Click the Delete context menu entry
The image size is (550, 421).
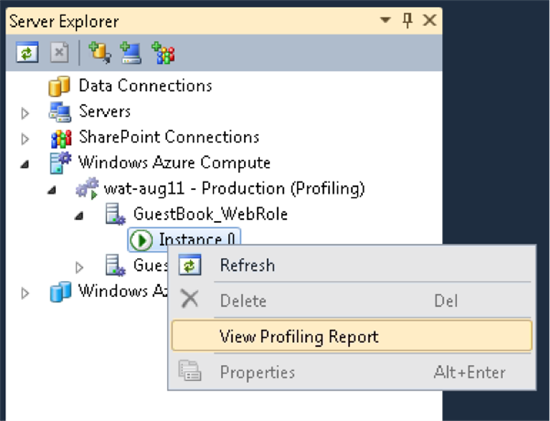(352, 300)
